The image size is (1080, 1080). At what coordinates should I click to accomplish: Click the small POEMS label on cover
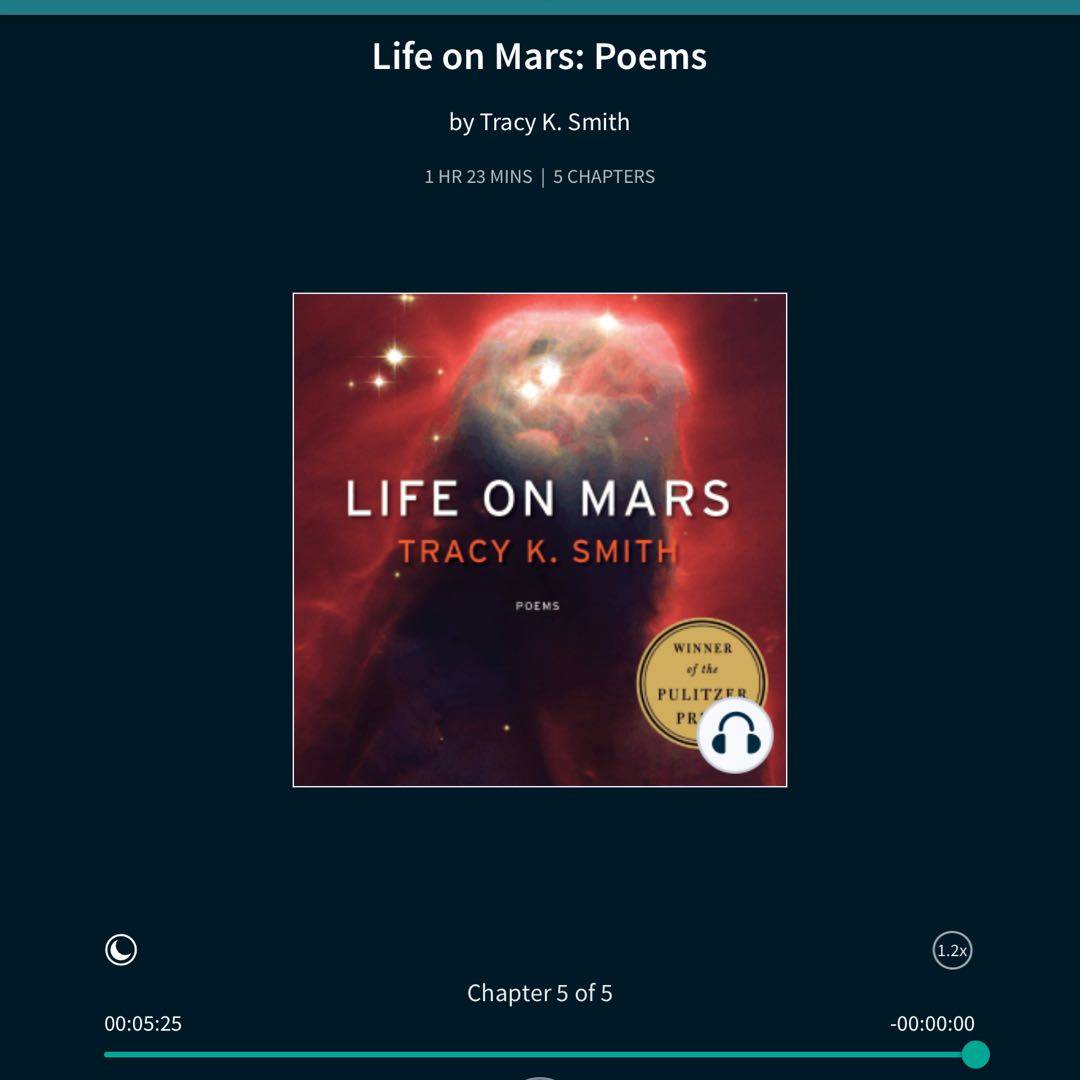[537, 606]
